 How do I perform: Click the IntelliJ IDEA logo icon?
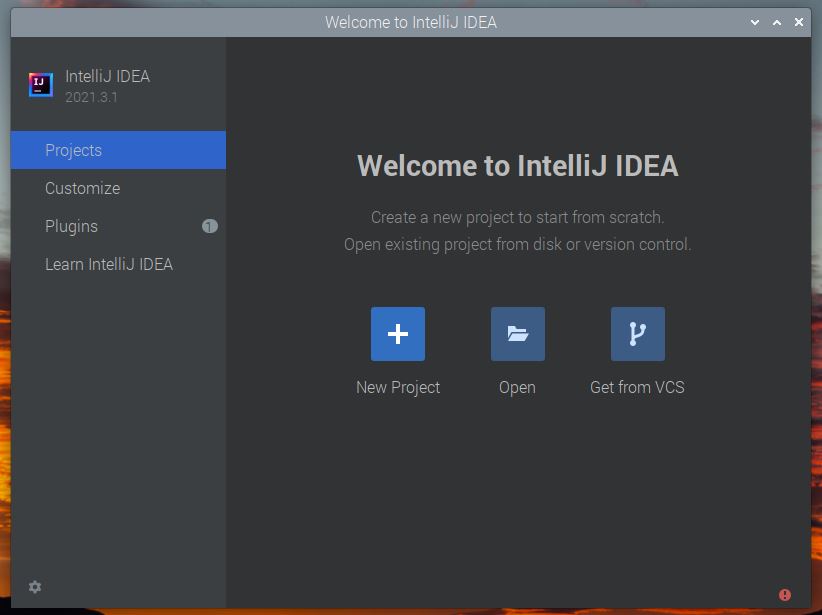tap(40, 84)
